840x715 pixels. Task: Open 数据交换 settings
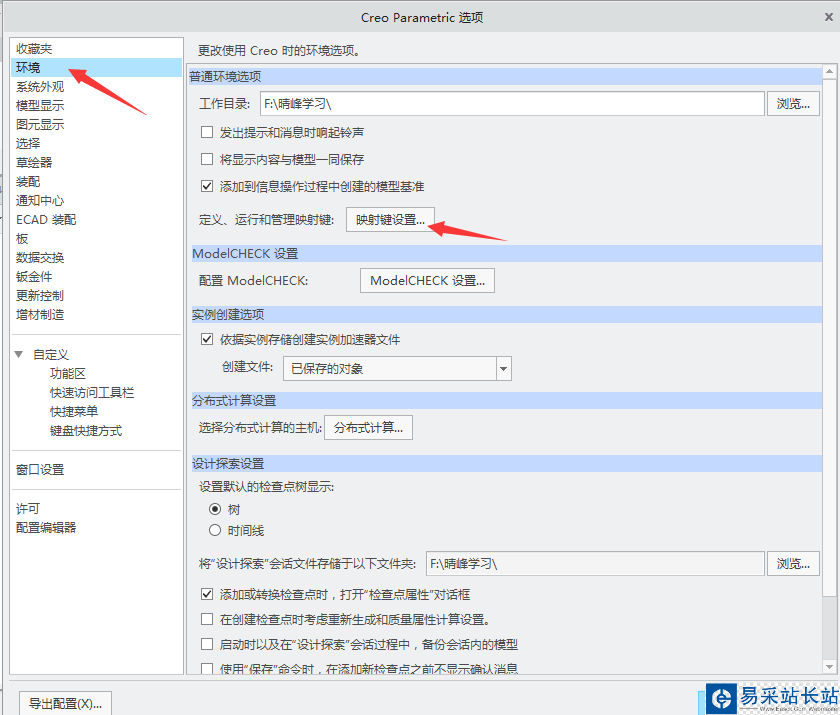pos(40,258)
